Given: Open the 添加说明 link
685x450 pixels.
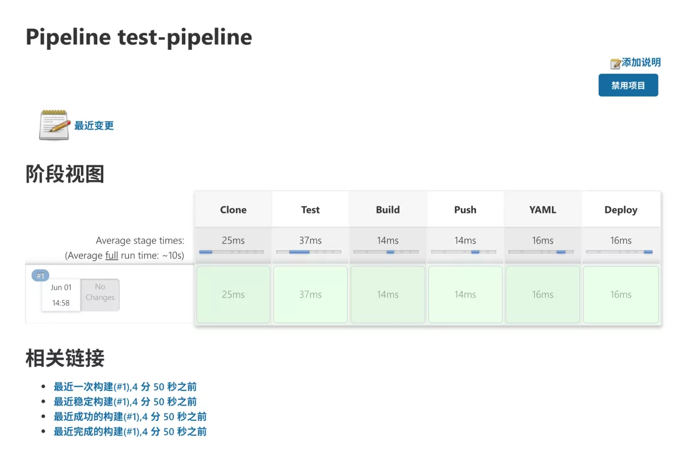Looking at the screenshot, I should pos(641,62).
